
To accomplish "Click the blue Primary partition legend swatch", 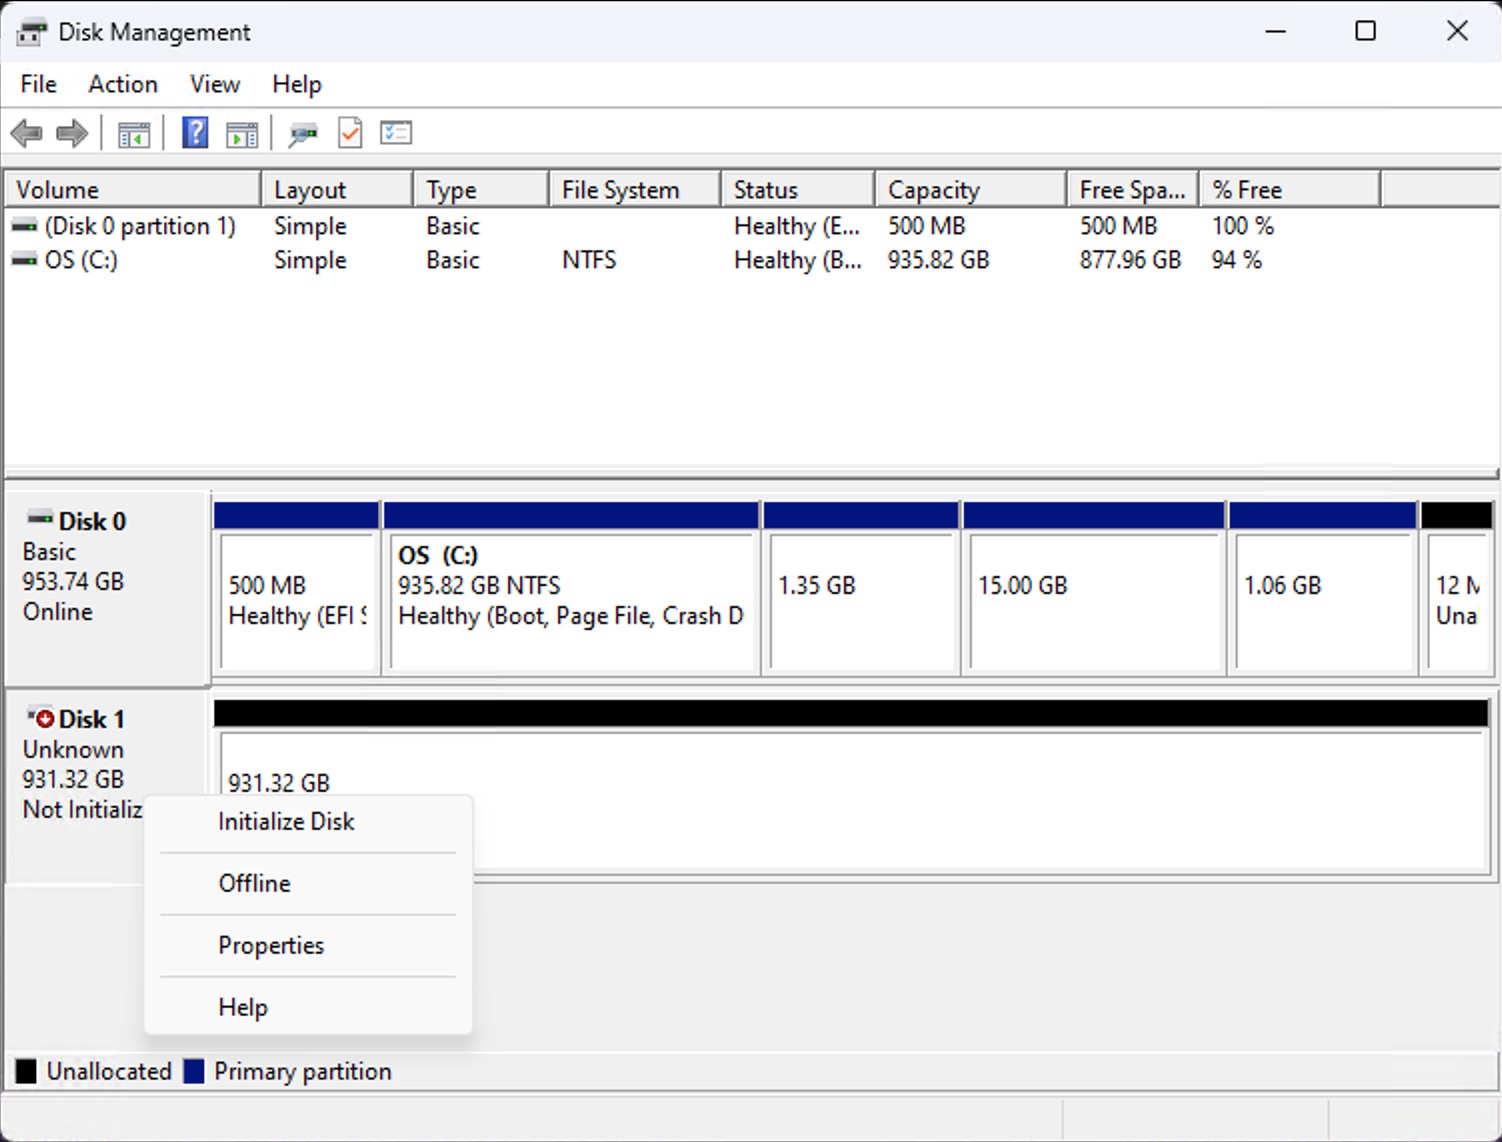I will (x=194, y=1072).
